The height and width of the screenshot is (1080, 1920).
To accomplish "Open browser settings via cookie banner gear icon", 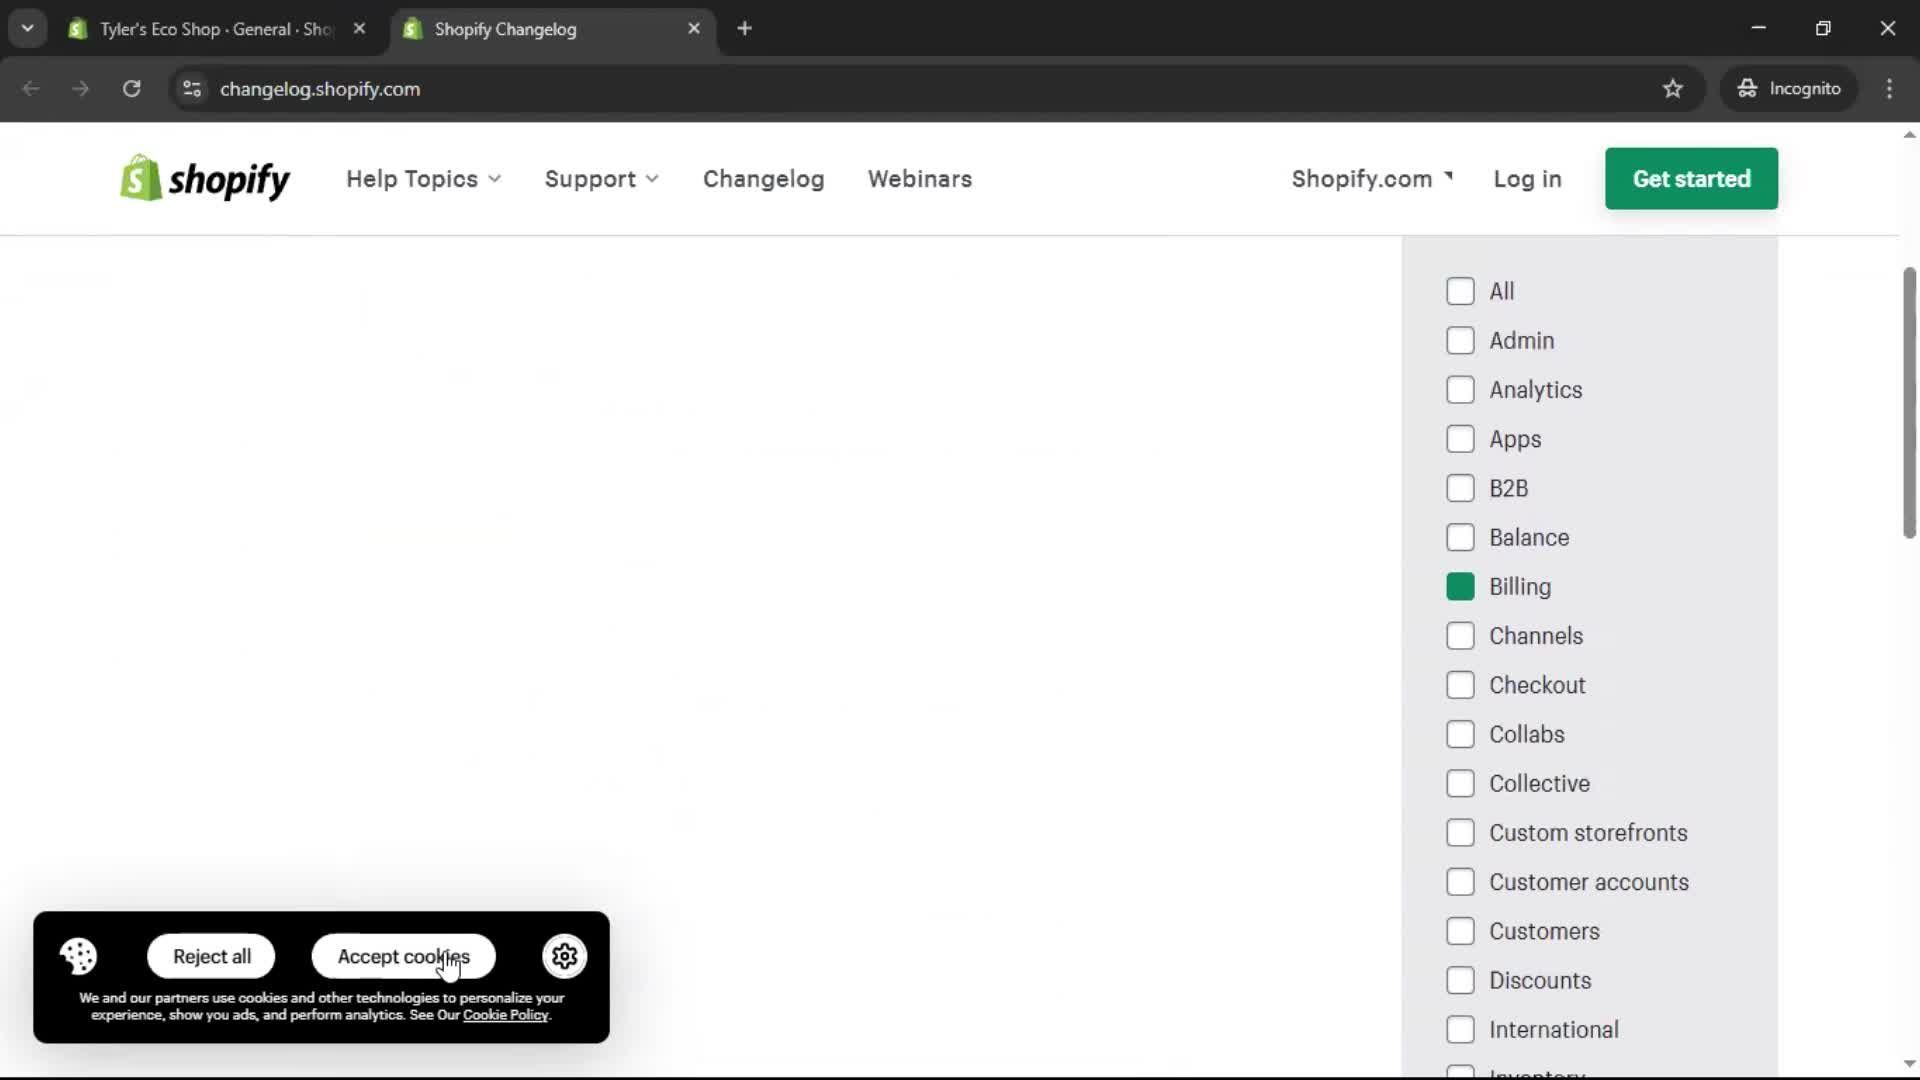I will click(x=565, y=956).
